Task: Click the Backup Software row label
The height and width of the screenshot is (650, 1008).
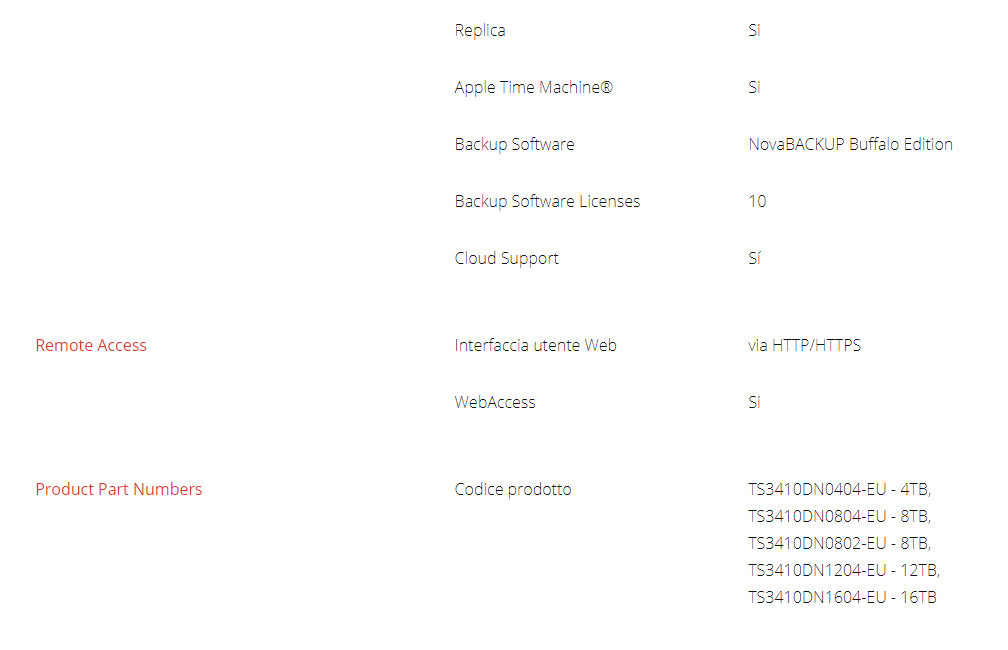Action: point(514,144)
